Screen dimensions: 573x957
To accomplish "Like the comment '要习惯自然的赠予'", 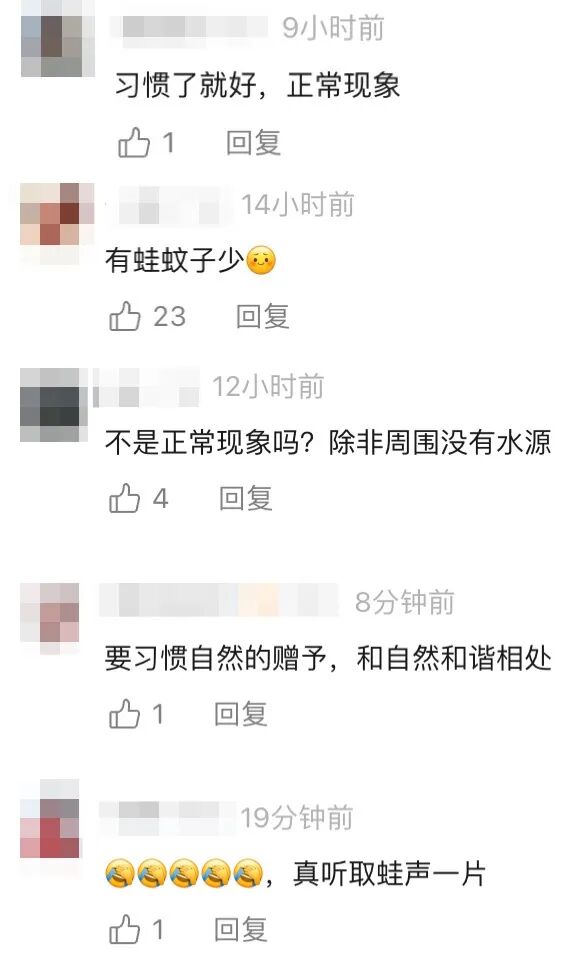I will coord(124,713).
